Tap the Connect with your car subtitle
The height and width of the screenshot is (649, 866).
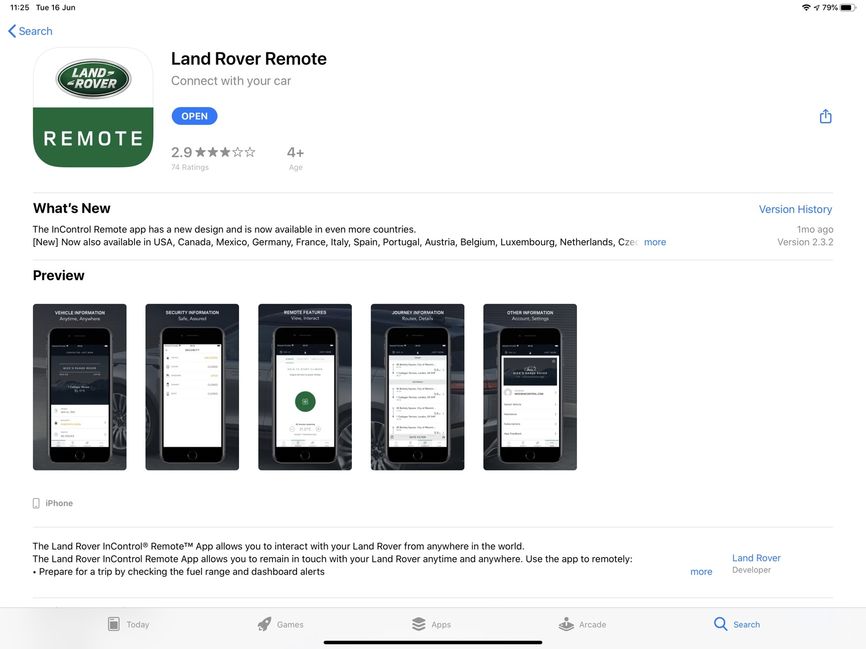click(x=231, y=81)
